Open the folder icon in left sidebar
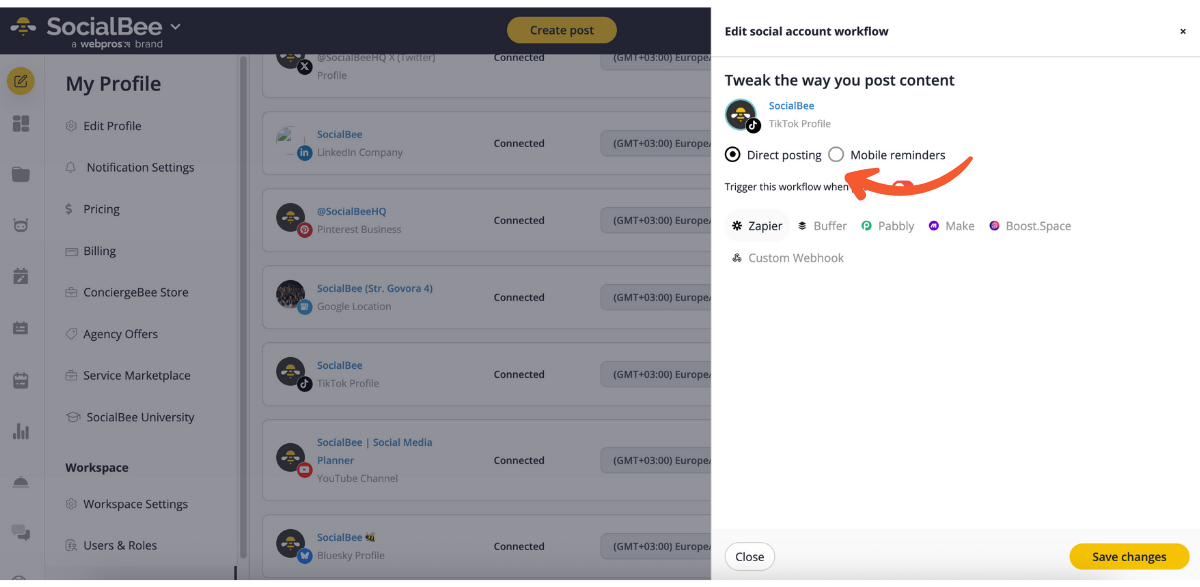This screenshot has height=587, width=1200. pyautogui.click(x=21, y=175)
